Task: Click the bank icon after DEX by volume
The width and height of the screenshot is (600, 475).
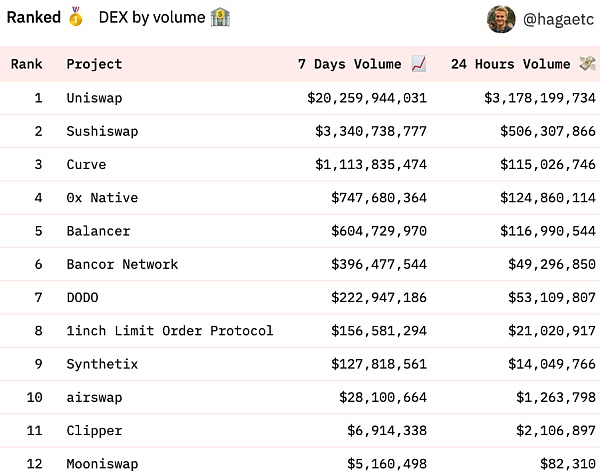Action: (x=220, y=17)
